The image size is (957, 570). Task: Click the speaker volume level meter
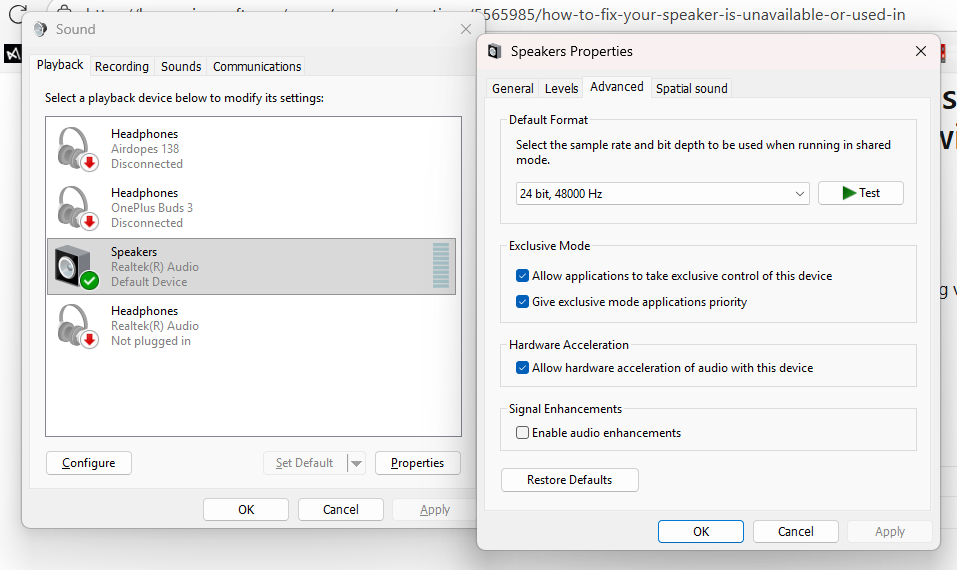tap(441, 265)
